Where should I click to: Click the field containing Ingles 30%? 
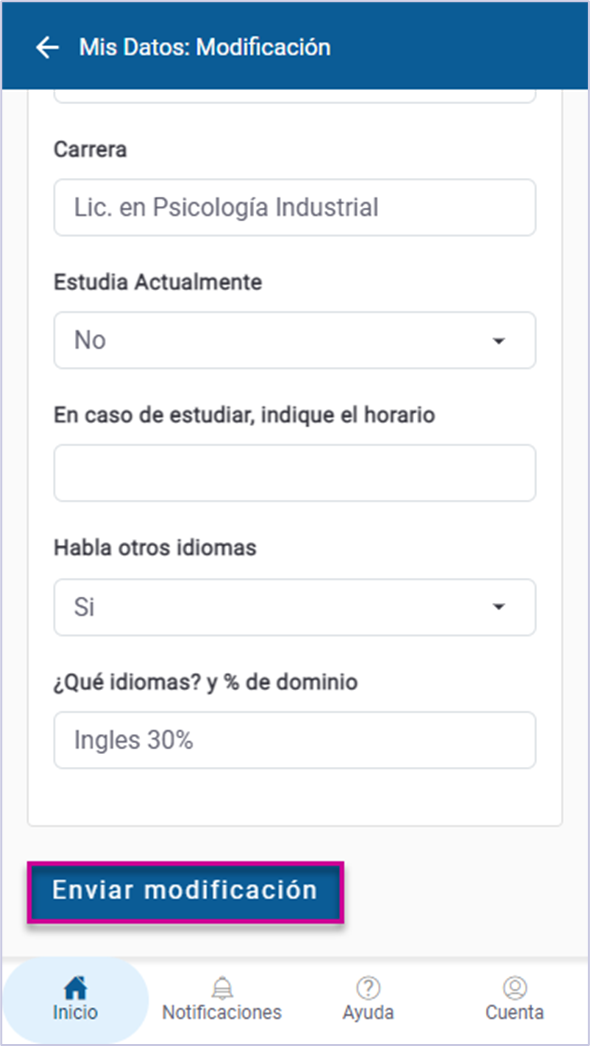(x=294, y=740)
